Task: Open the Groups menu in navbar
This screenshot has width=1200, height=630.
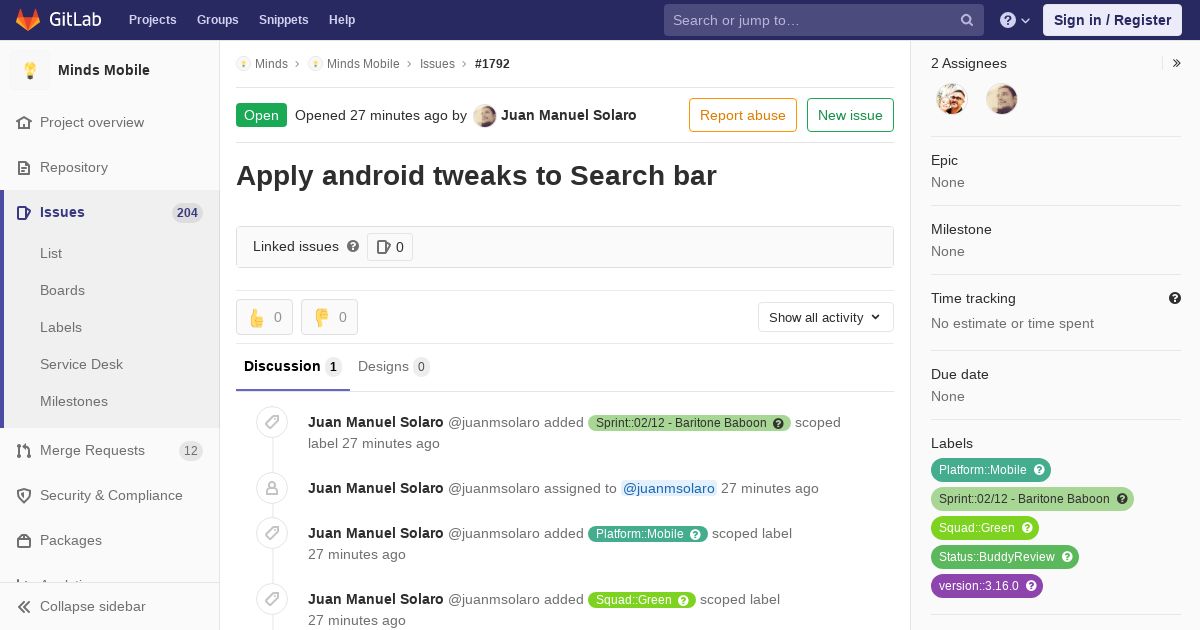Action: pyautogui.click(x=218, y=20)
